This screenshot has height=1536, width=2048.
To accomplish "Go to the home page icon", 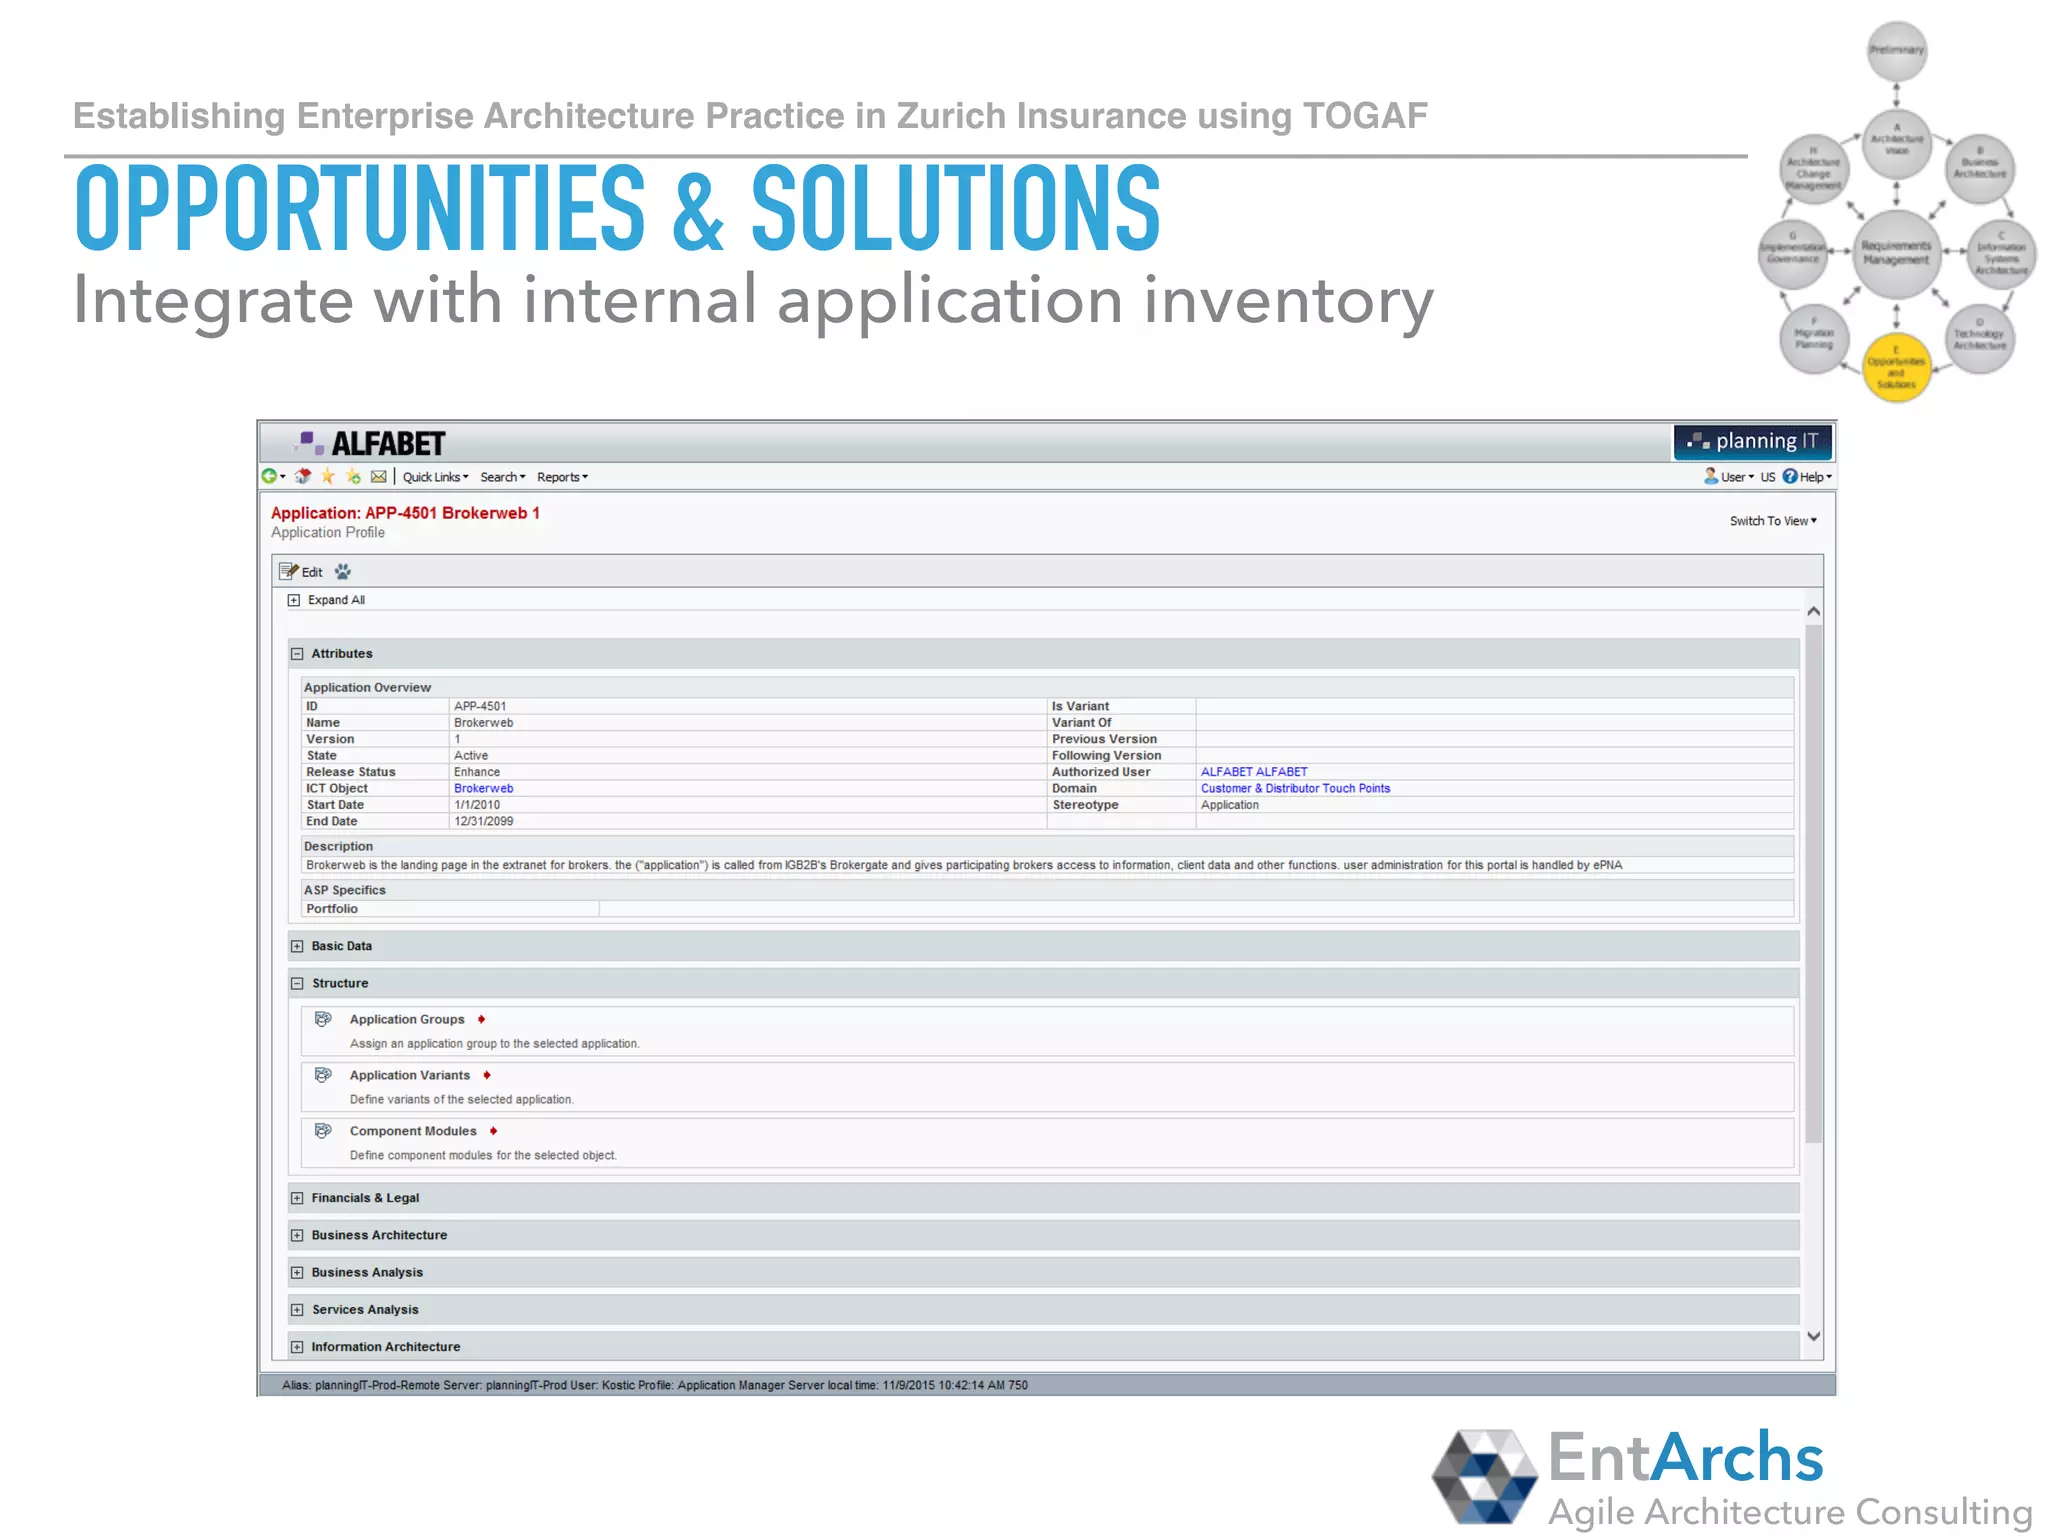I will coord(303,477).
